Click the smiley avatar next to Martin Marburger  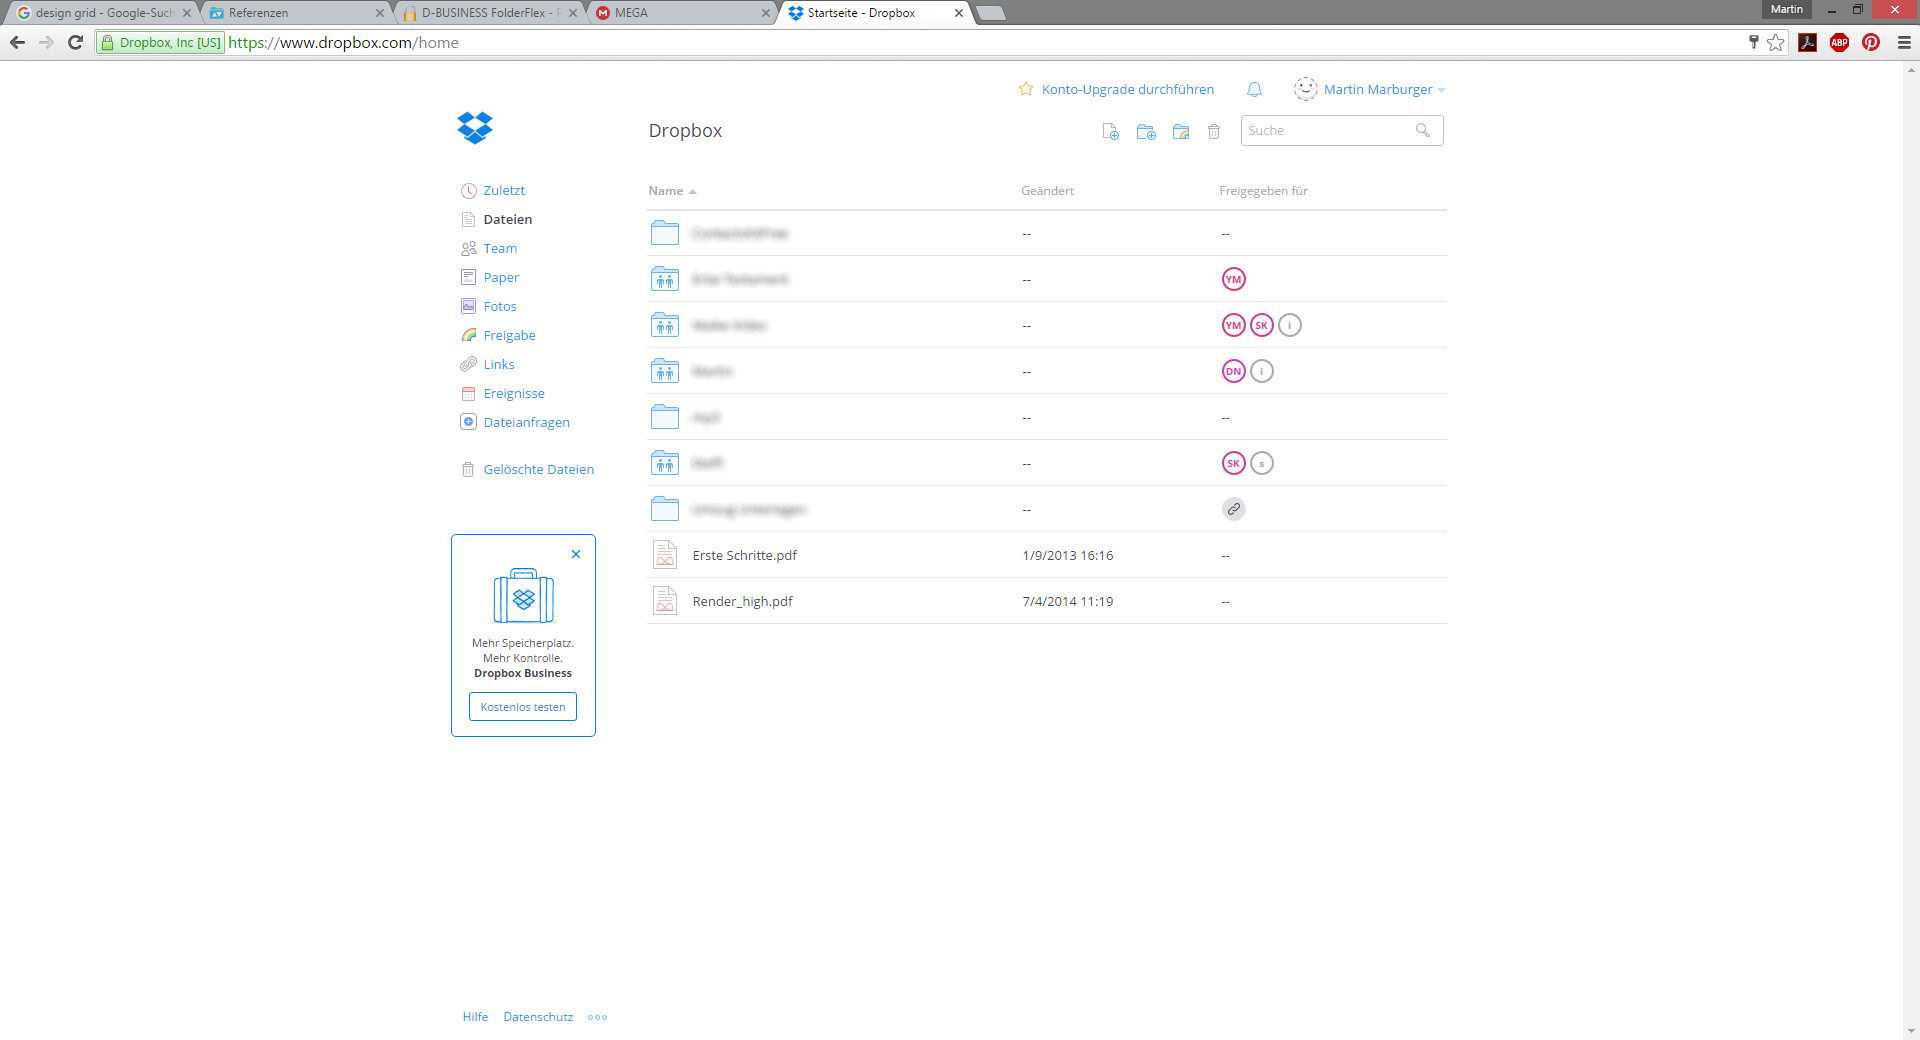1305,89
